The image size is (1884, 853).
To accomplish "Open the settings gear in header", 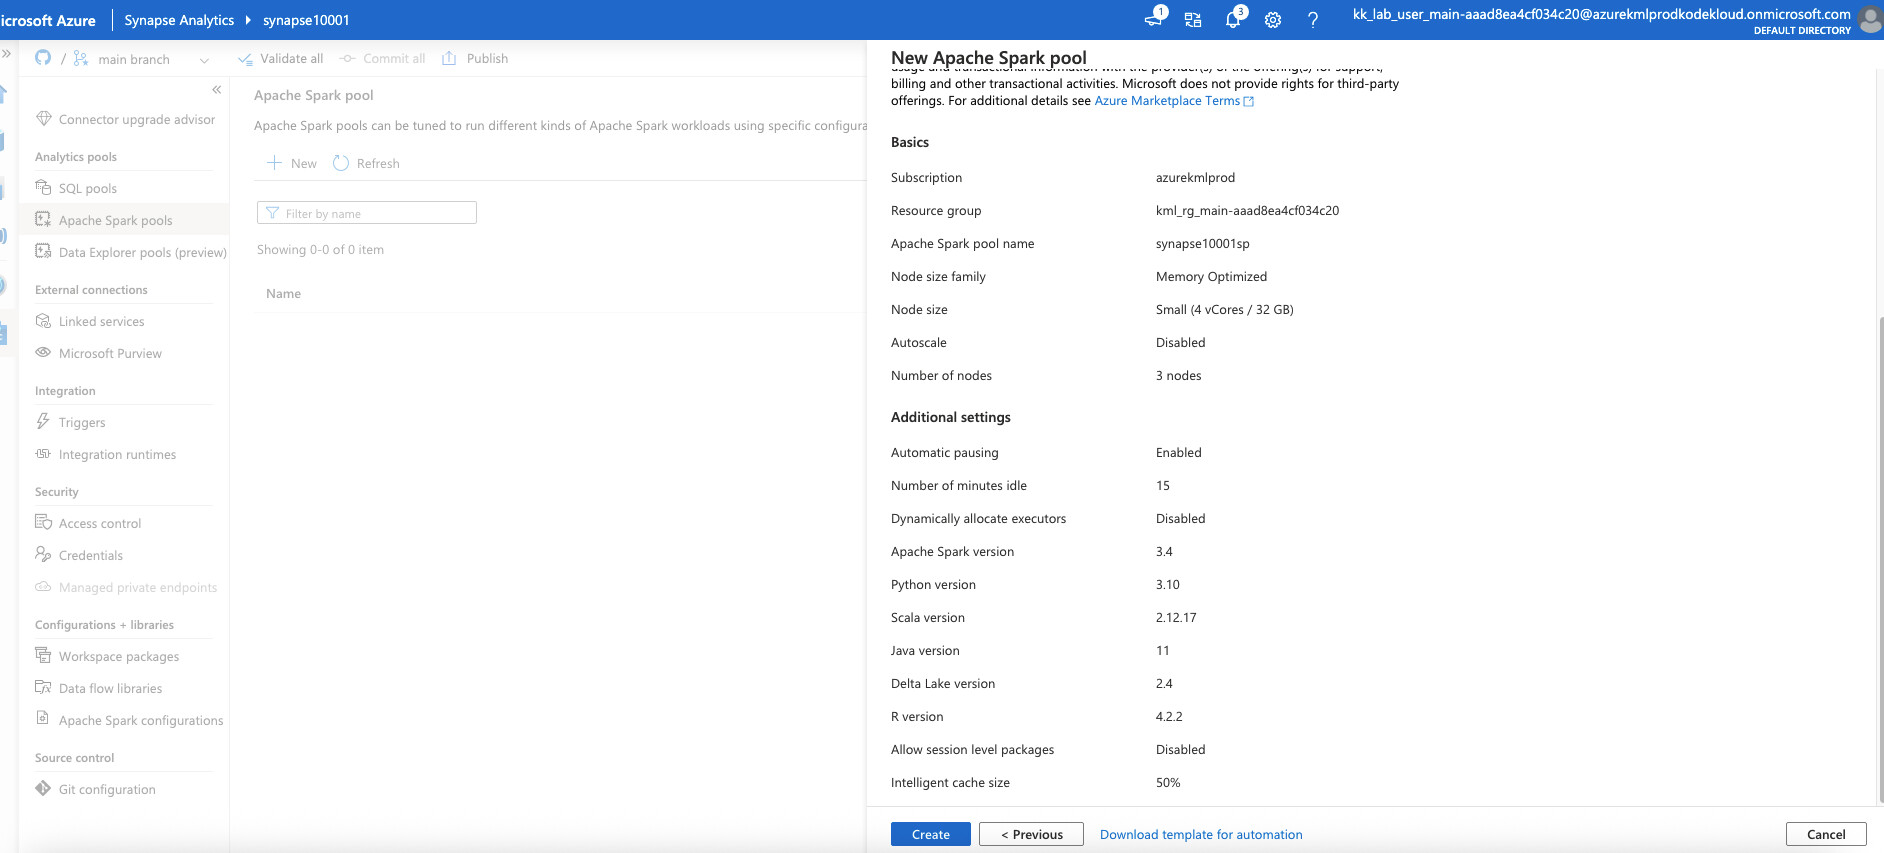I will tap(1273, 20).
